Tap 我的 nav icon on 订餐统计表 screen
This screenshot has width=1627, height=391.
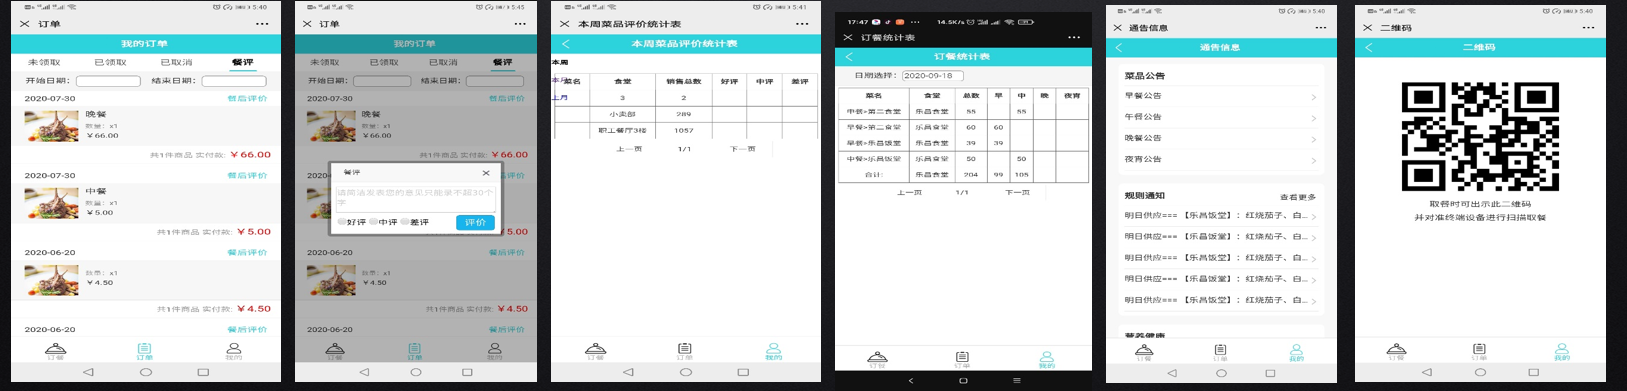(x=1046, y=359)
